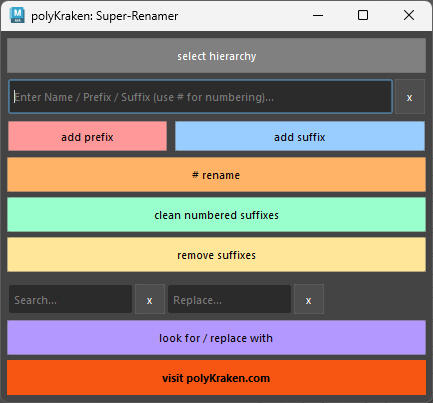This screenshot has height=403, width=433.
Task: Focus the Replace... input field
Action: (x=229, y=299)
